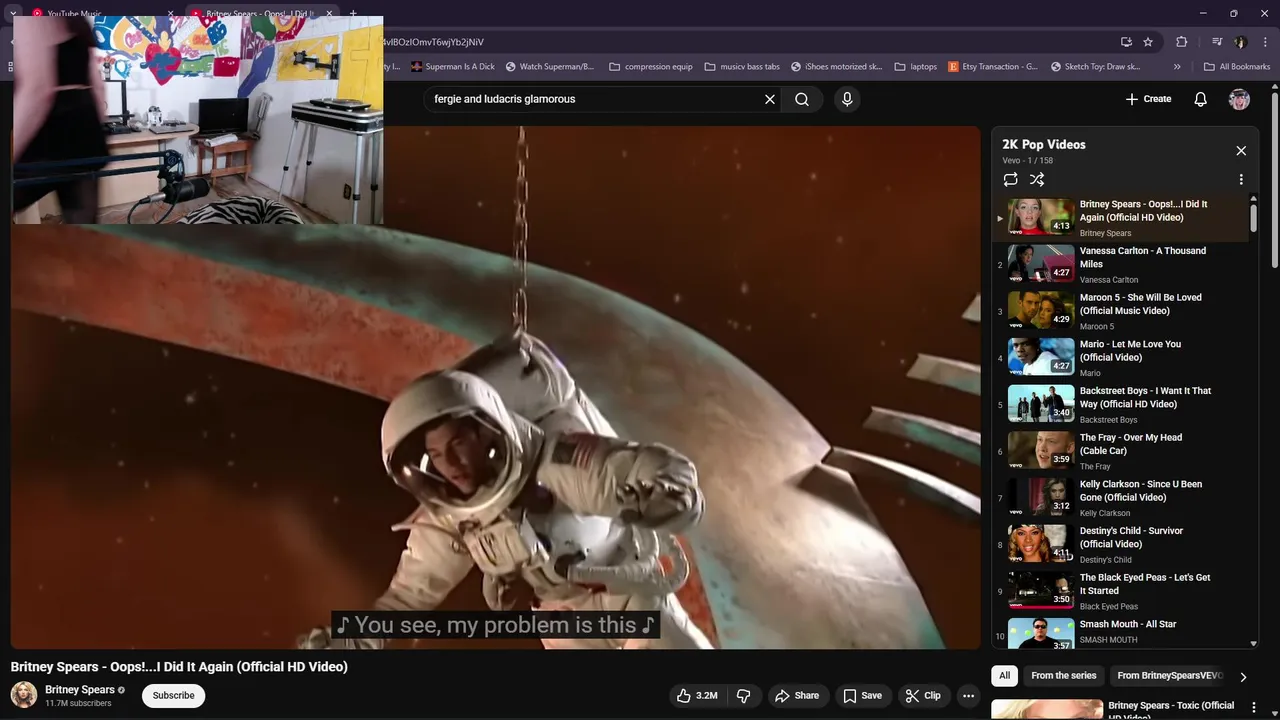The width and height of the screenshot is (1280, 720).
Task: Select From the series chip
Action: coord(1063,676)
